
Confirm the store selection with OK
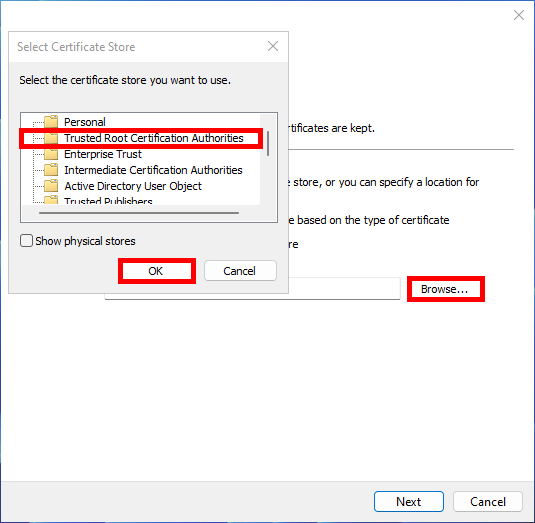(157, 271)
